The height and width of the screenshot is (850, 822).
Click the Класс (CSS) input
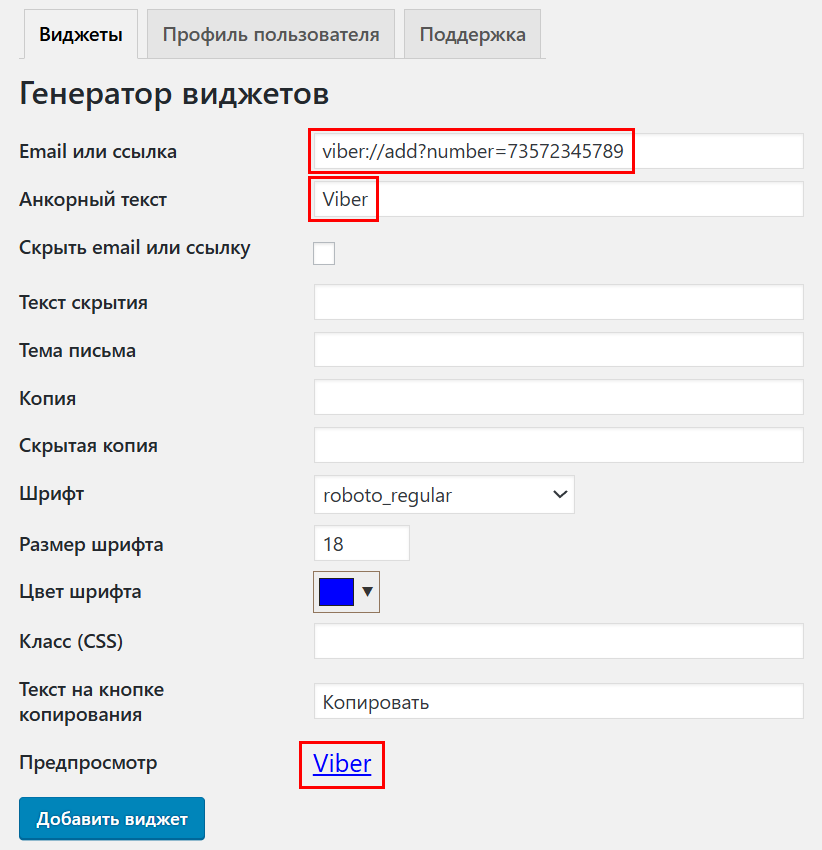(558, 641)
